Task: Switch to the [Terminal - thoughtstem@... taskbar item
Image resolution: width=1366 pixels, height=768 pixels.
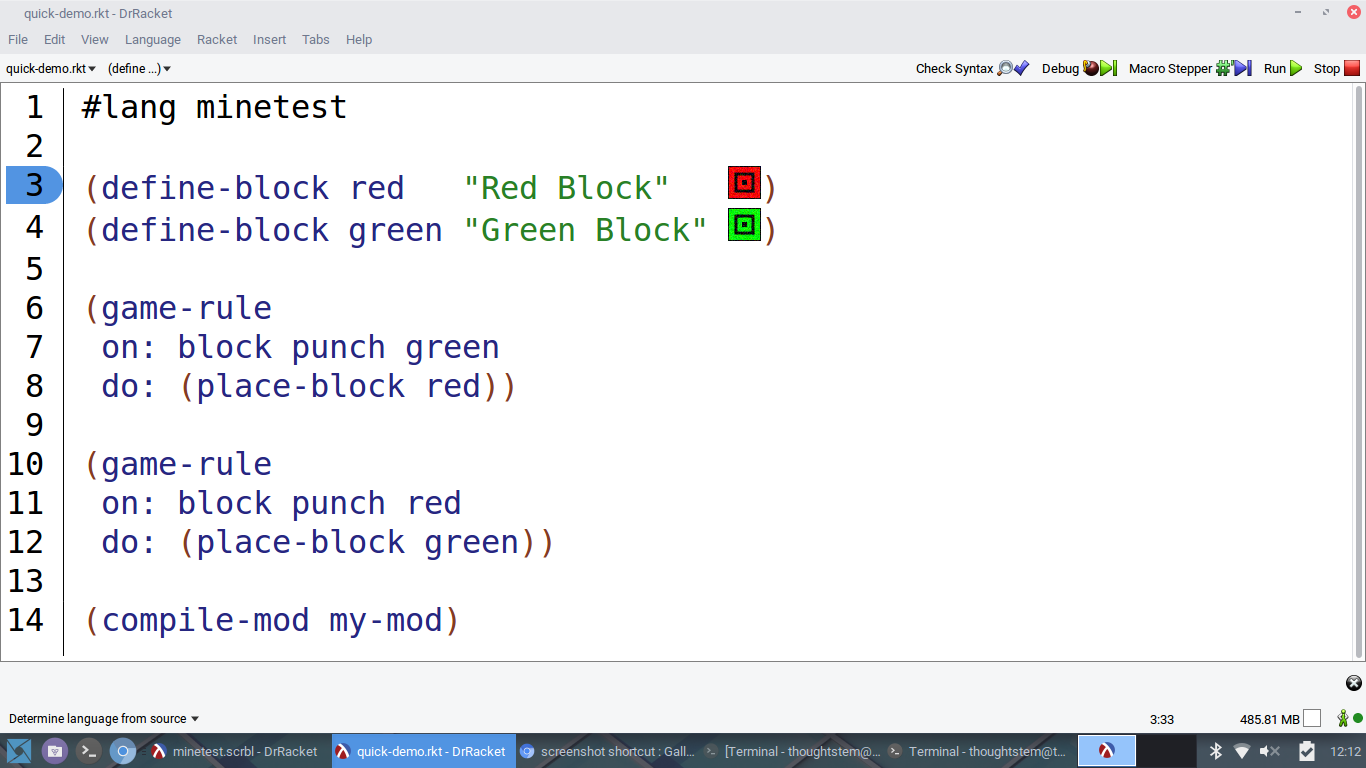Action: tap(792, 751)
